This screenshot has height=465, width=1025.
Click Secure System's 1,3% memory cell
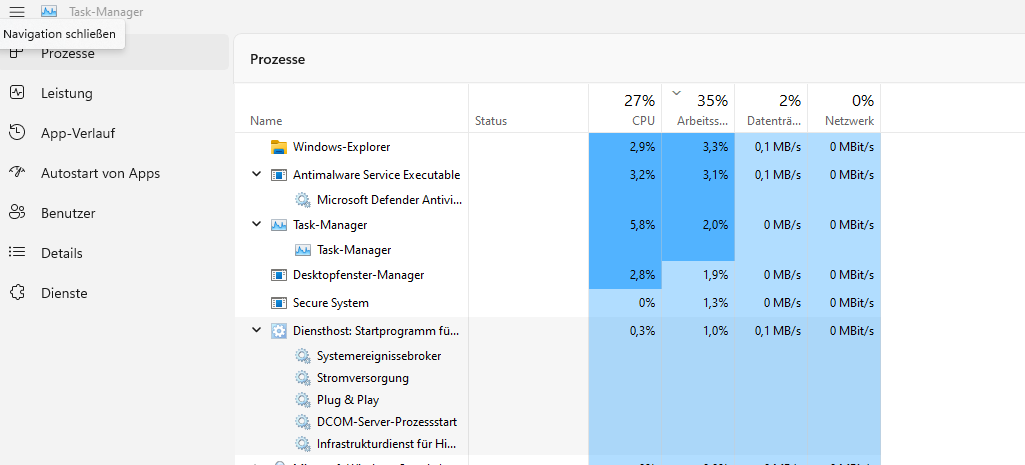coord(698,303)
